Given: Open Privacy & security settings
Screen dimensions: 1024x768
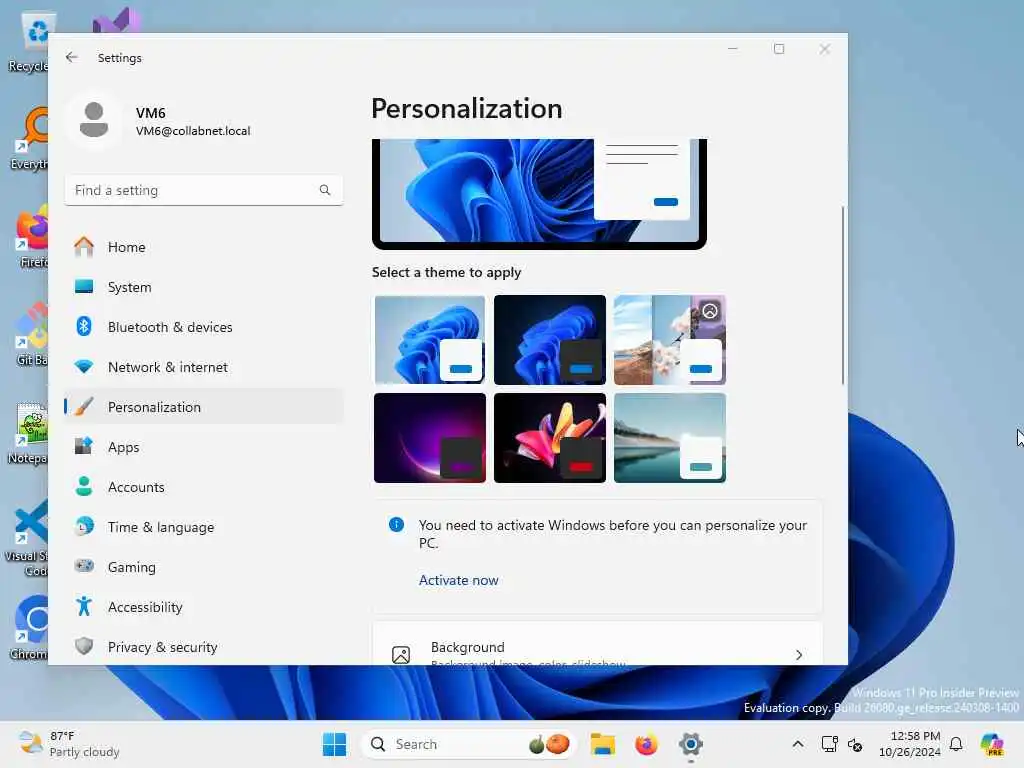Looking at the screenshot, I should coord(204,647).
